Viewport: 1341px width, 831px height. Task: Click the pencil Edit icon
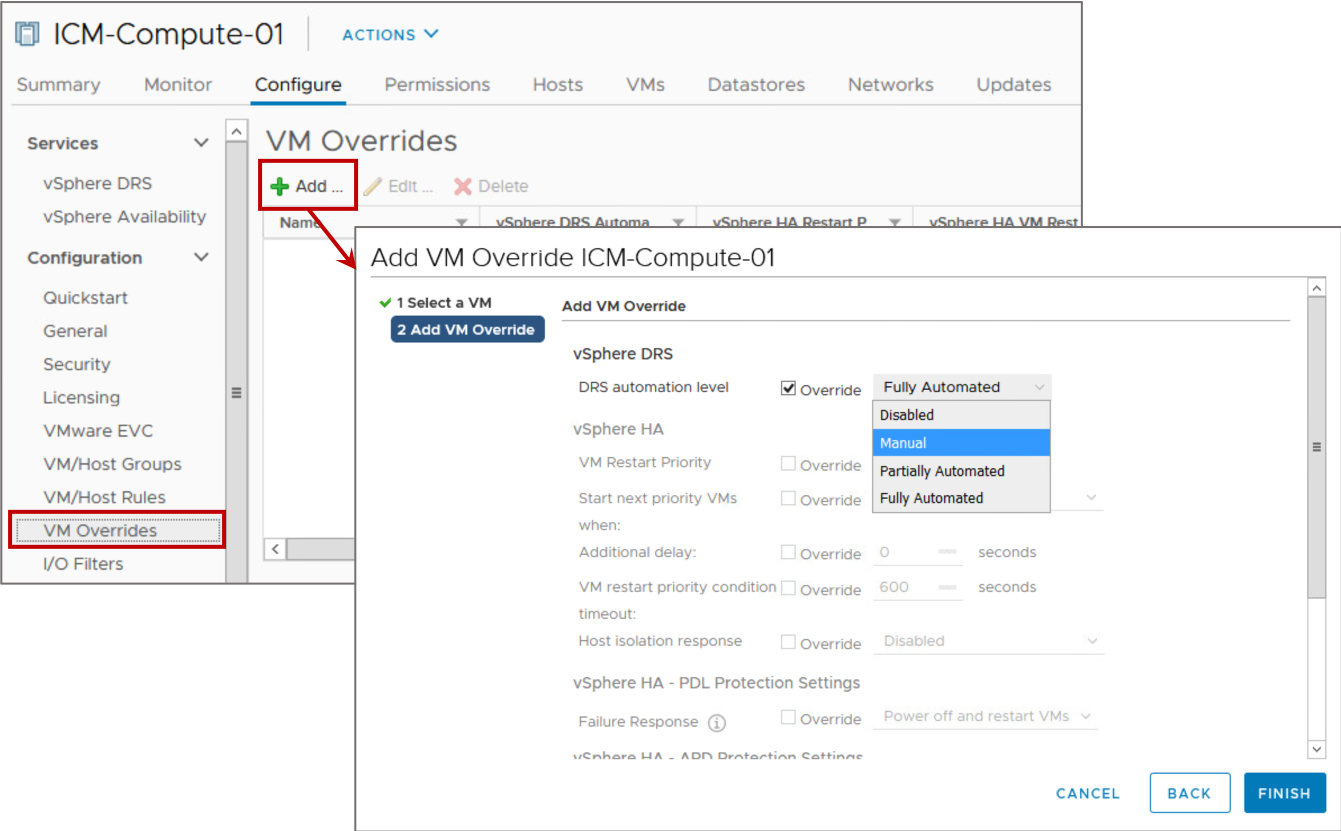pyautogui.click(x=372, y=186)
